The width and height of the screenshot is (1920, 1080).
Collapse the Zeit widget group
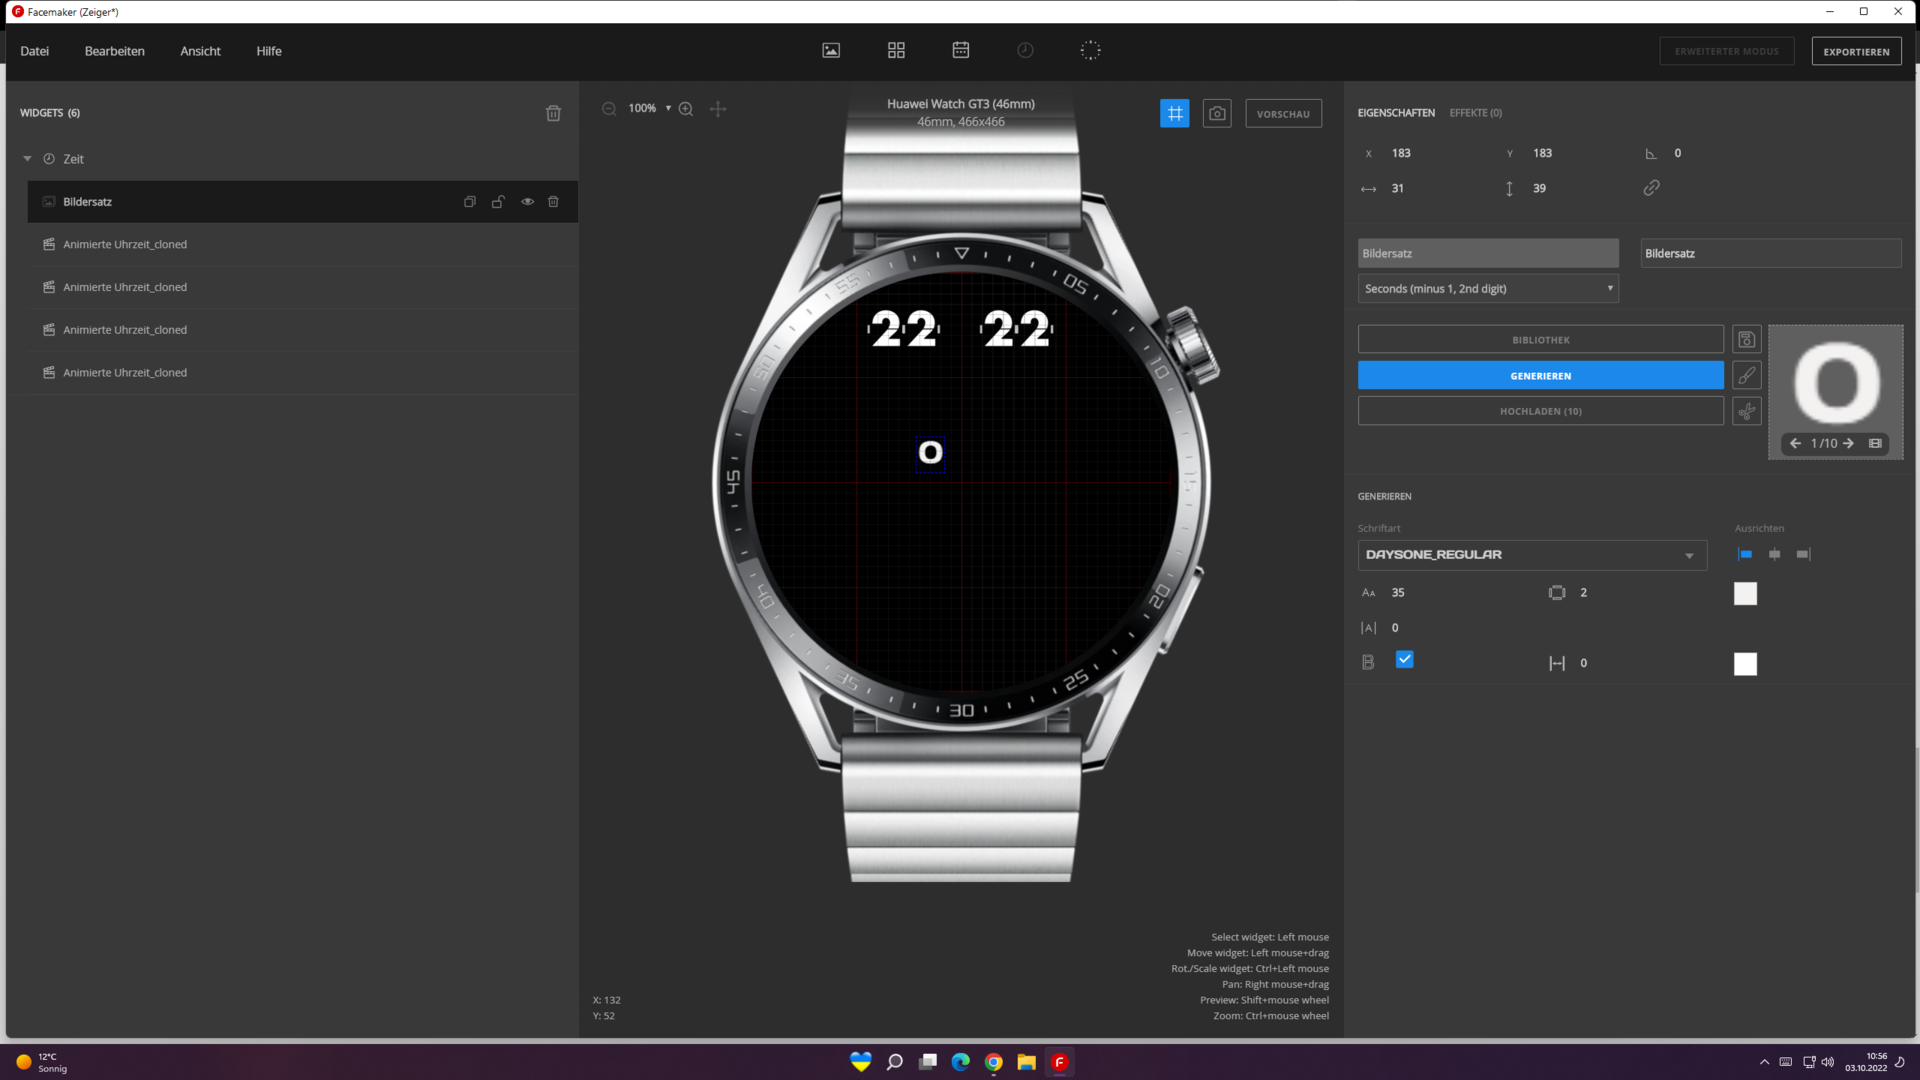(28, 159)
